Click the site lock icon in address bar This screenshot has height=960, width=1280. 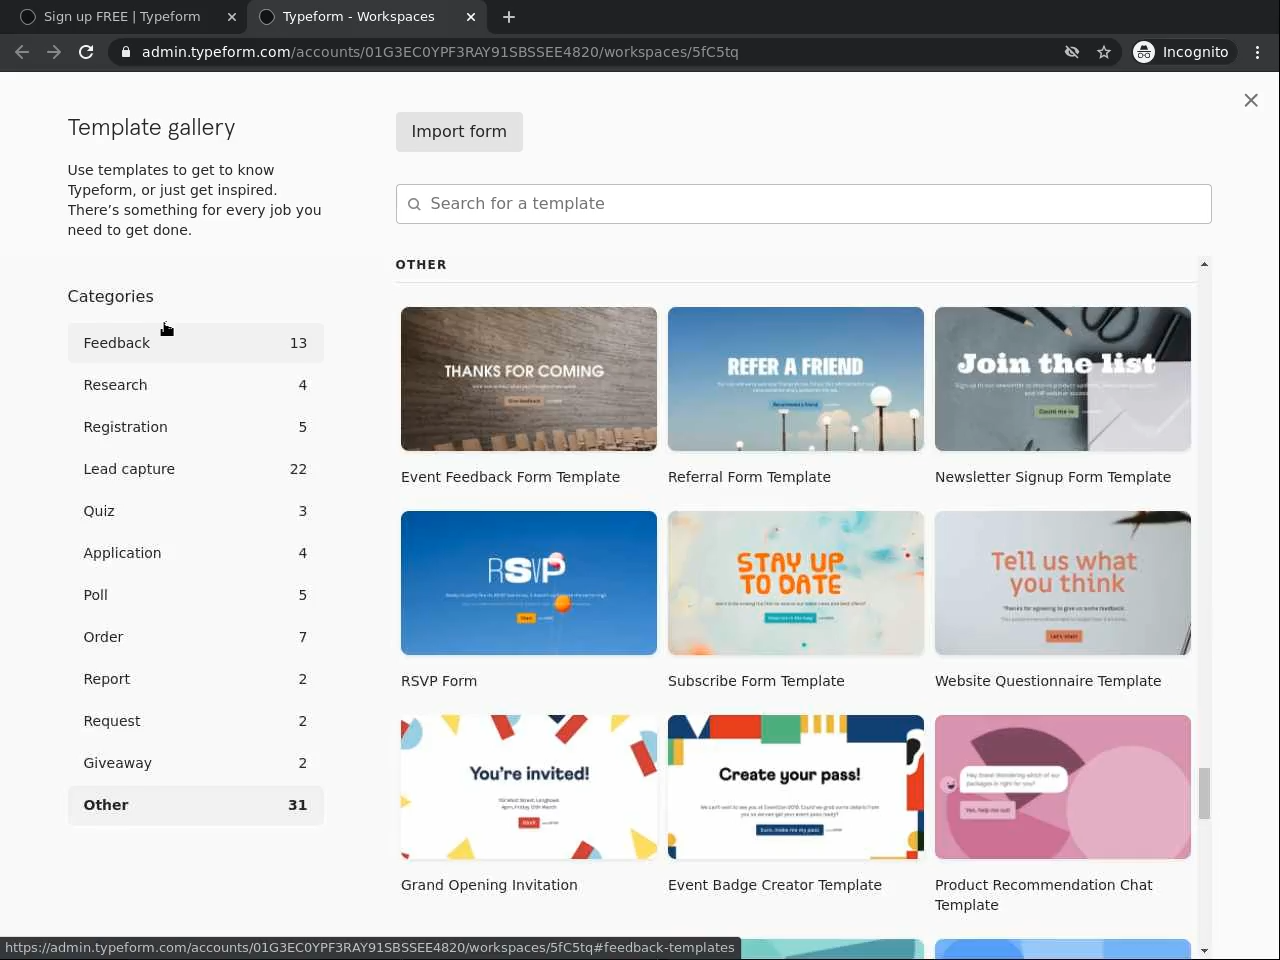coord(125,52)
